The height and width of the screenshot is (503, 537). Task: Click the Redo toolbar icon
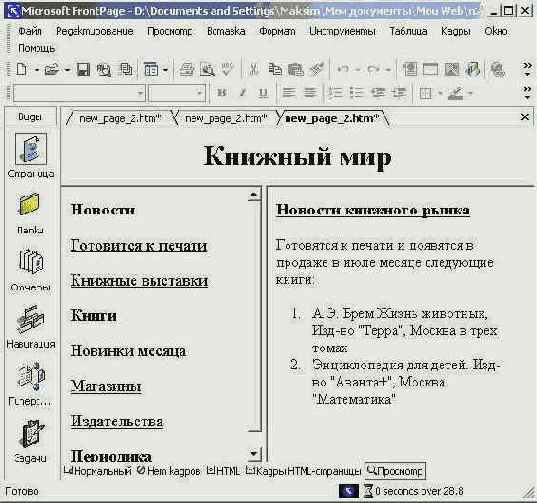pyautogui.click(x=373, y=70)
